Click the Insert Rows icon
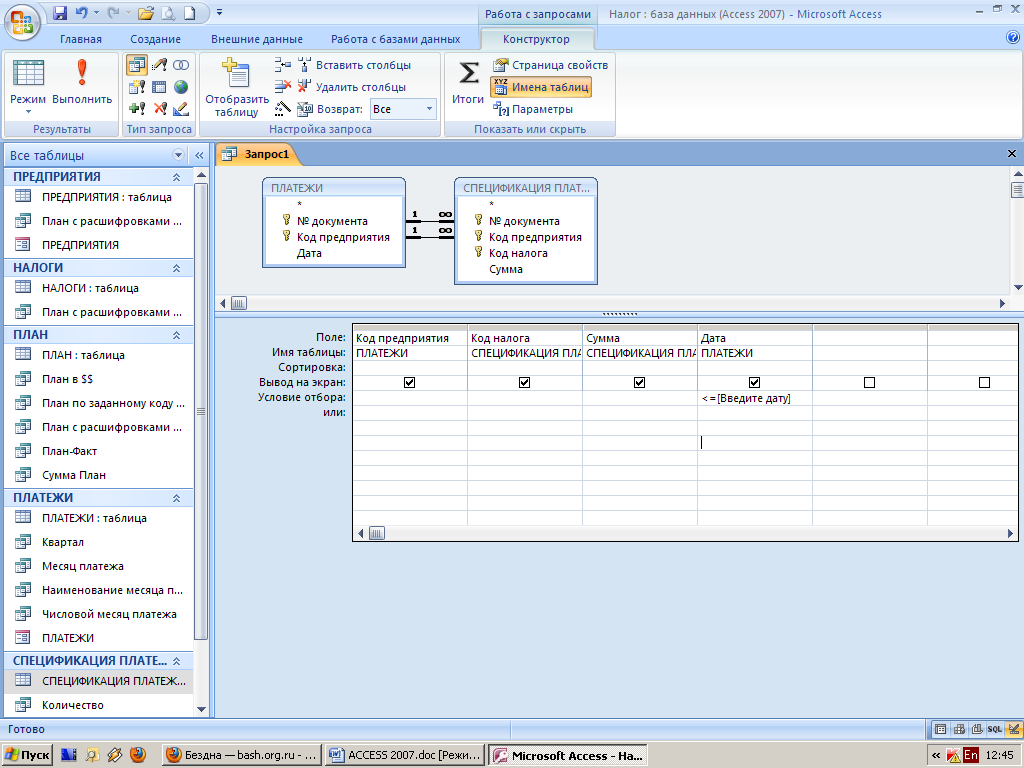The image size is (1024, 768). [282, 65]
